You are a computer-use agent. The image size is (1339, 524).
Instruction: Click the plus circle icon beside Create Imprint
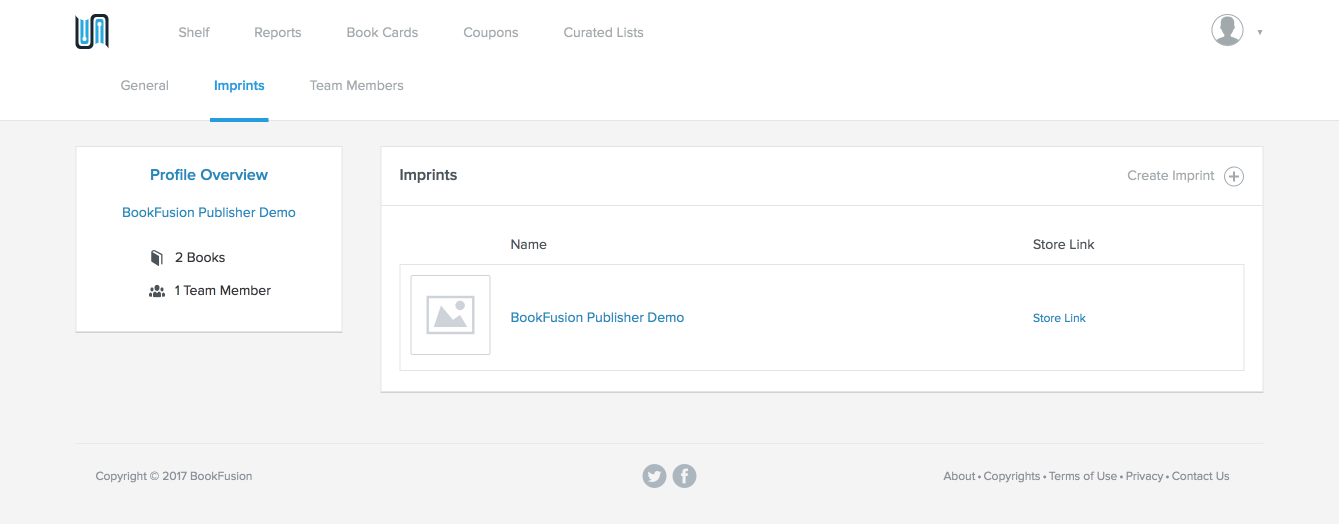pyautogui.click(x=1234, y=176)
